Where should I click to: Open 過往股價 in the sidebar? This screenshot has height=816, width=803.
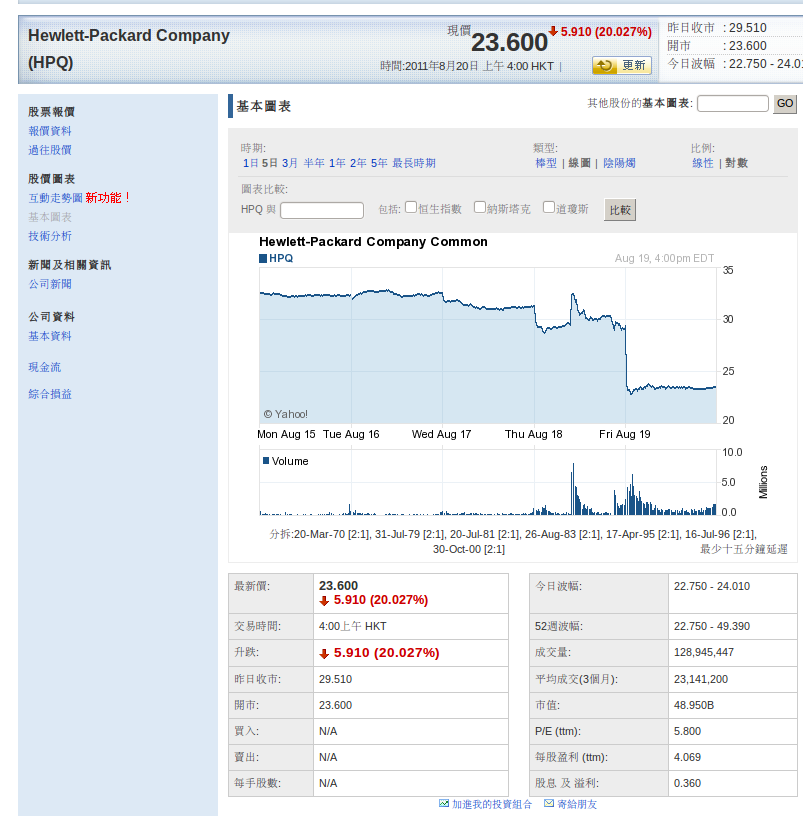coord(50,150)
